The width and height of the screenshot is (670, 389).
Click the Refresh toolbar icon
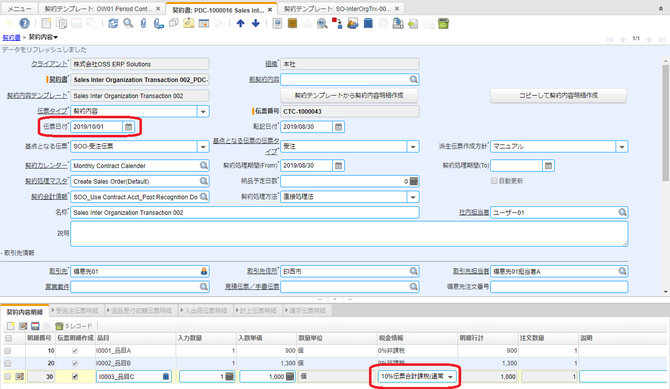point(113,24)
